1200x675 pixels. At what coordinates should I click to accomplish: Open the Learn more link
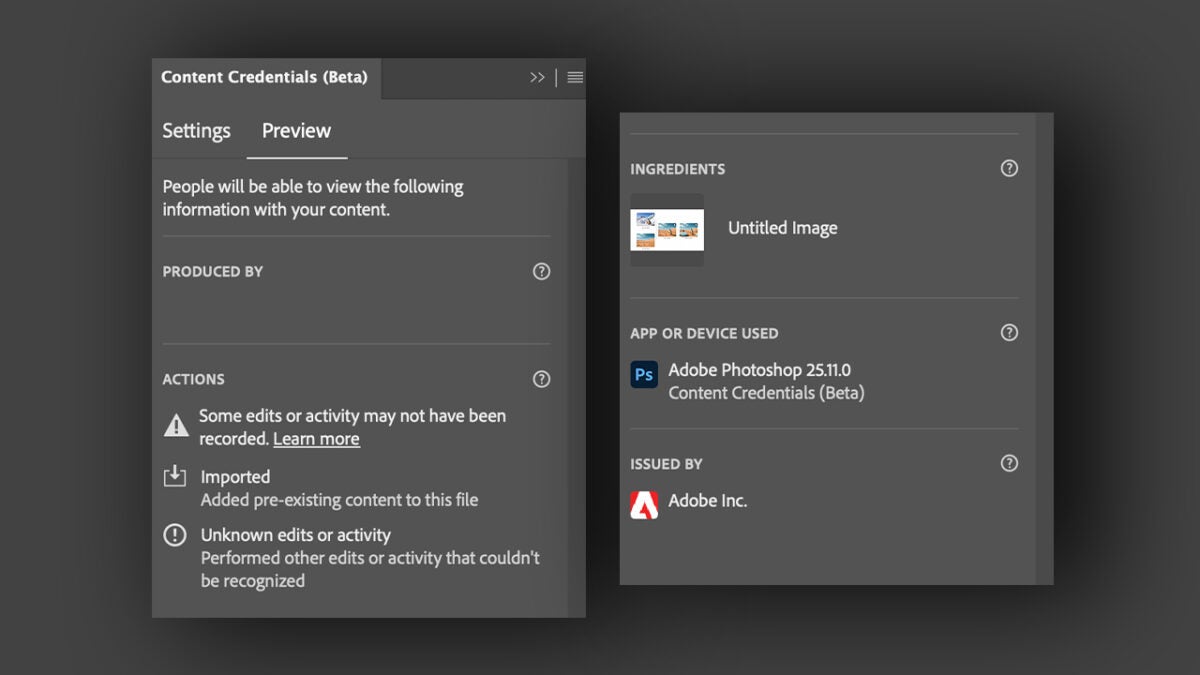[x=316, y=439]
